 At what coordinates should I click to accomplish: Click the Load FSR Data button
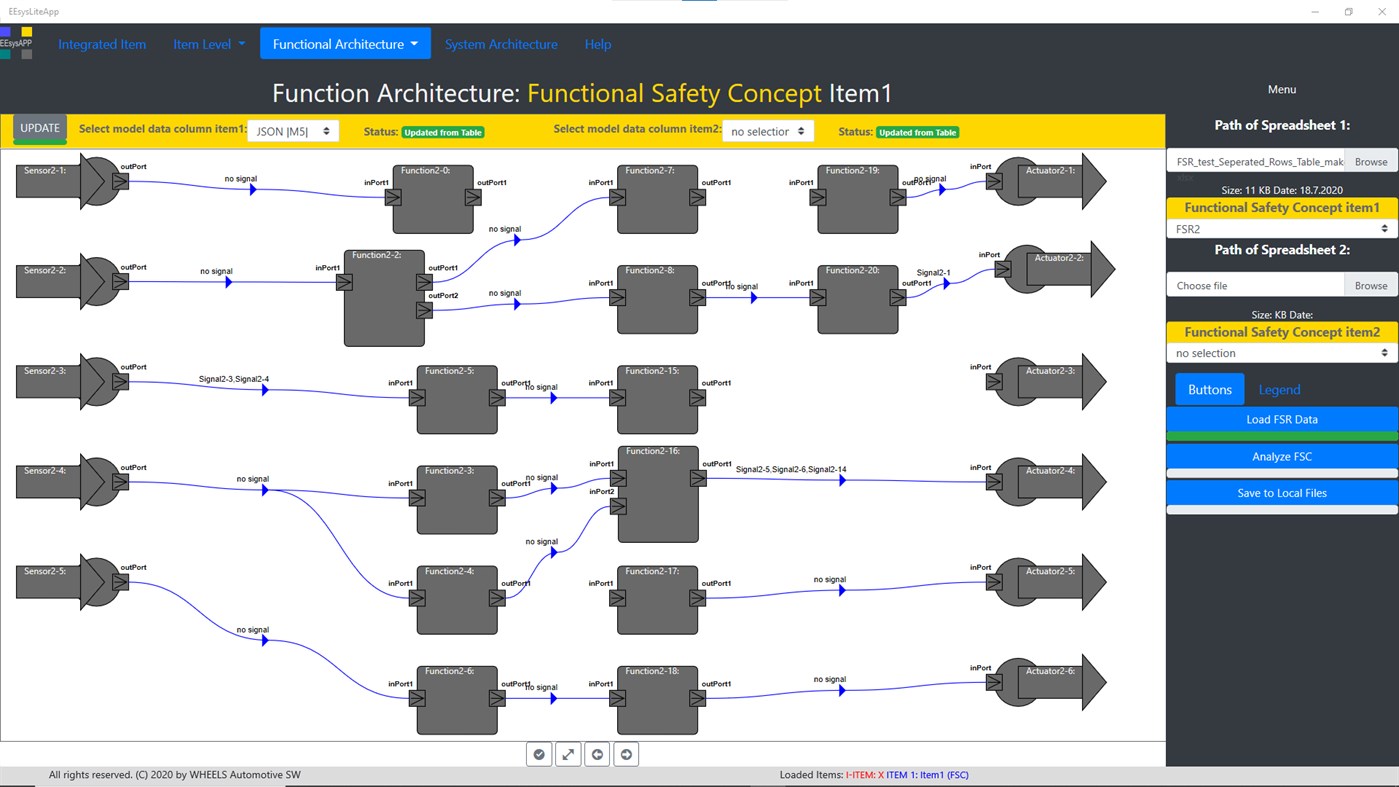pos(1281,419)
